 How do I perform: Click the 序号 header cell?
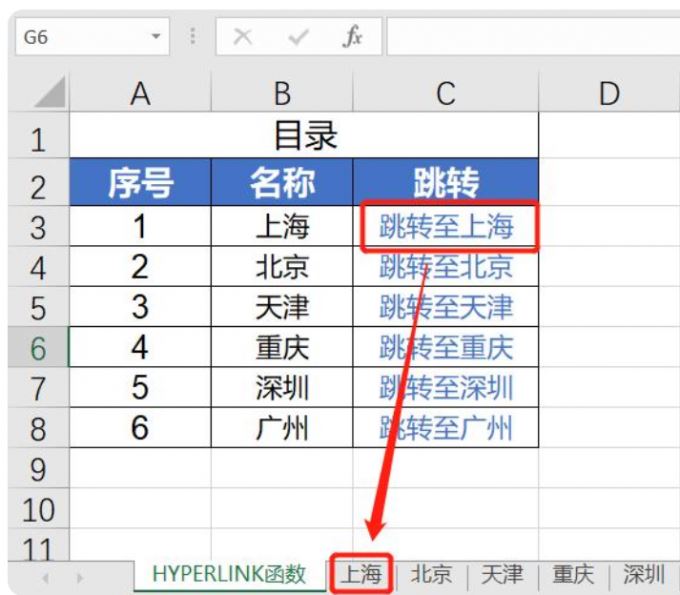tap(141, 182)
